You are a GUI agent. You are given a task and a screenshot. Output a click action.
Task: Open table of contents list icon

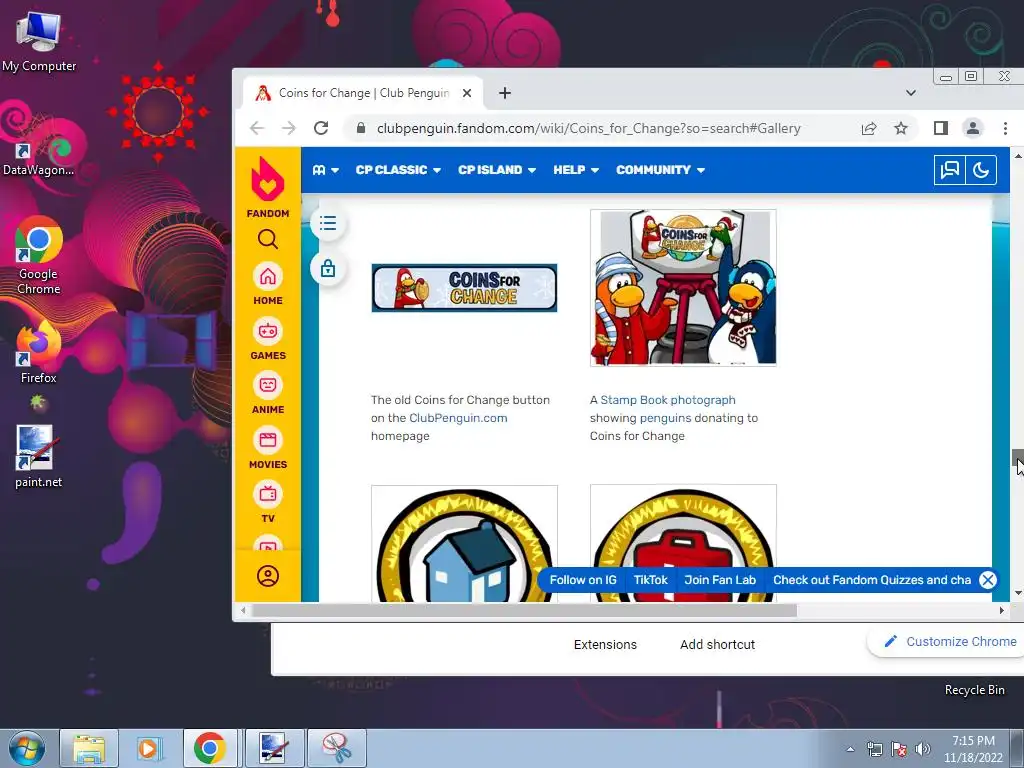[328, 223]
